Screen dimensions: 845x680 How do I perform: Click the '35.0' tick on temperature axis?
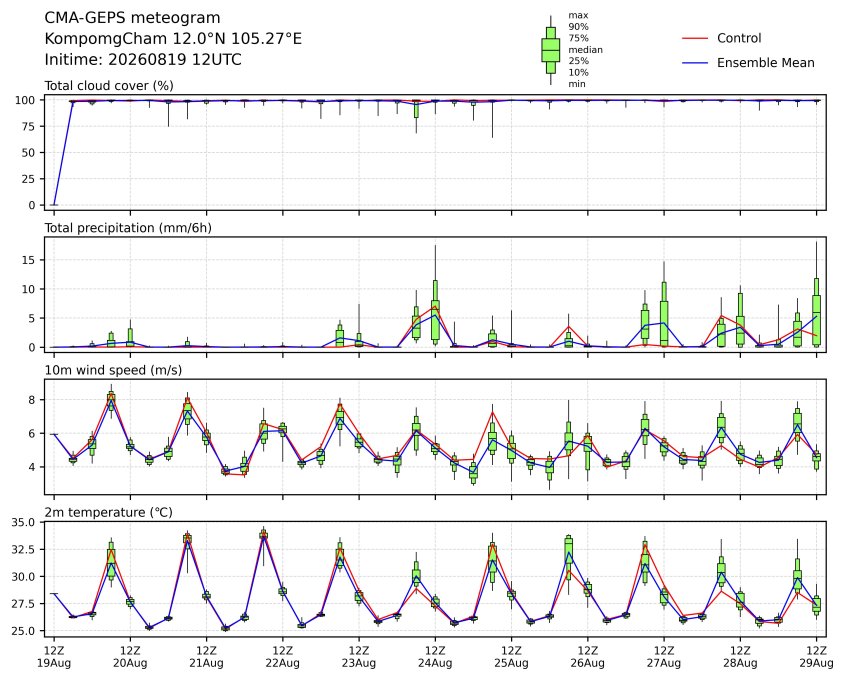pyautogui.click(x=24, y=523)
